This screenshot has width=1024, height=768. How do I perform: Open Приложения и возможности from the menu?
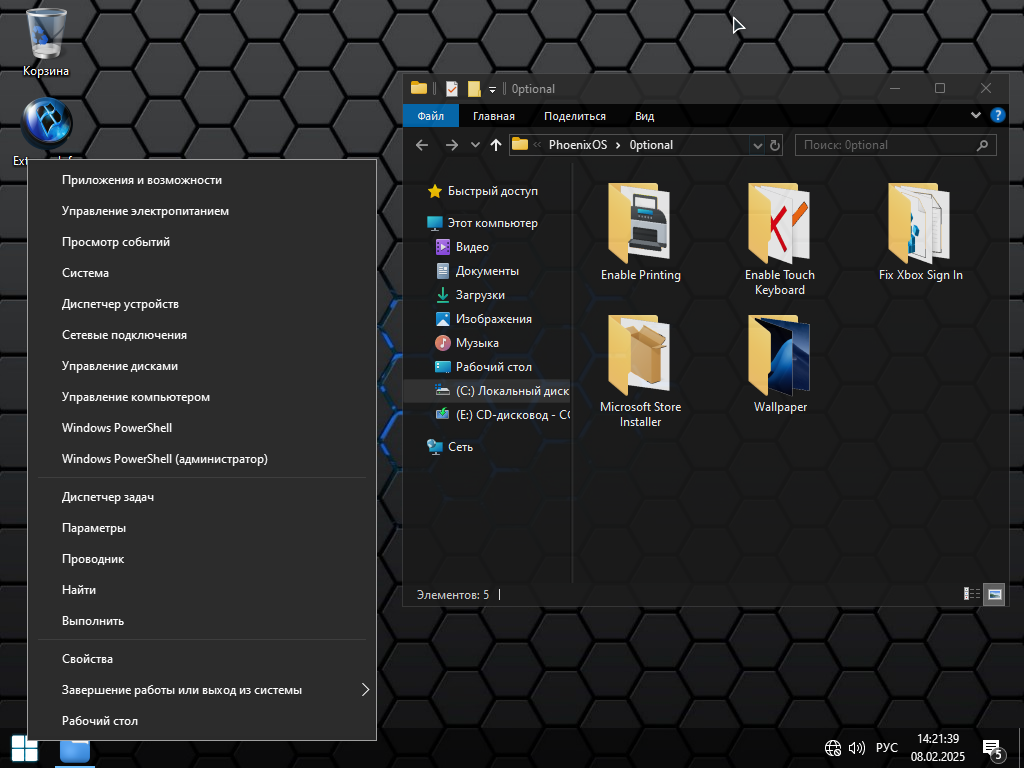[x=202, y=180]
